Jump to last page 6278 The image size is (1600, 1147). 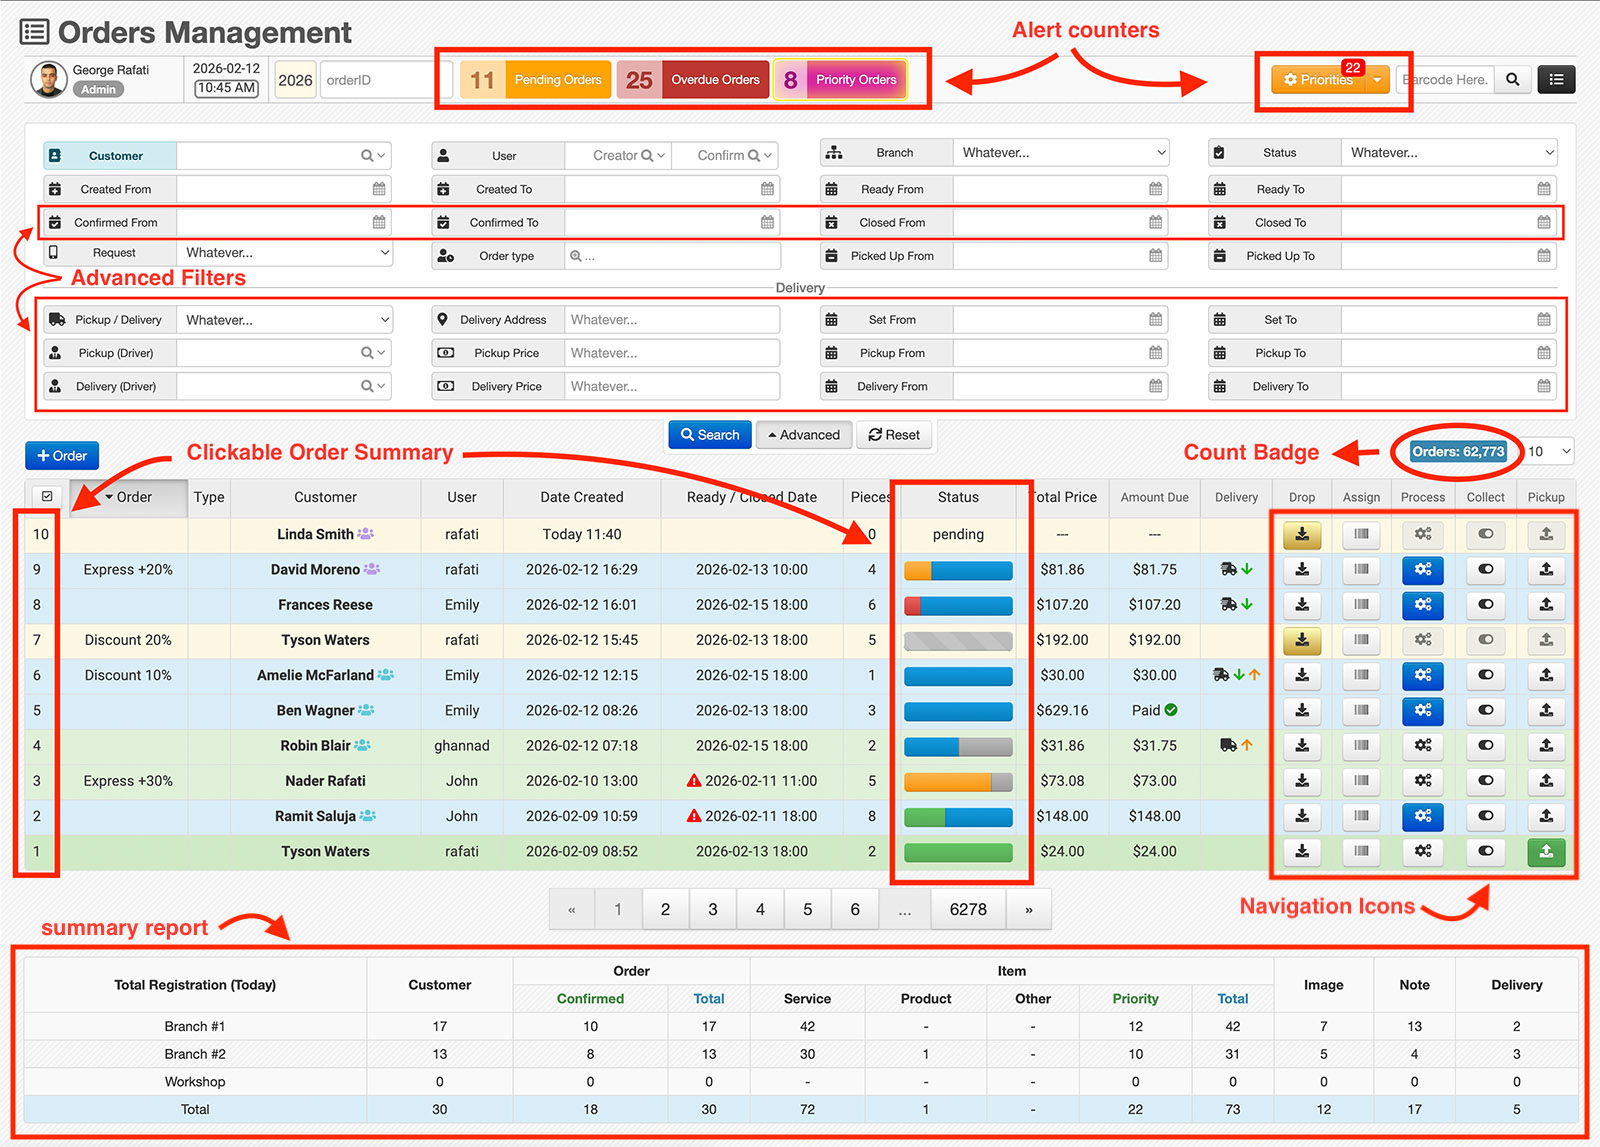(968, 910)
